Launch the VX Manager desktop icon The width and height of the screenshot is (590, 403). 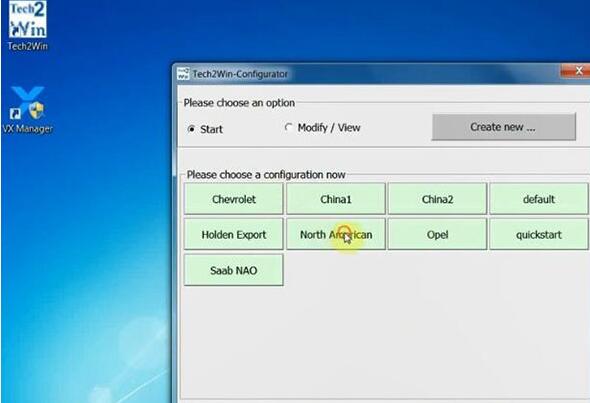point(27,103)
